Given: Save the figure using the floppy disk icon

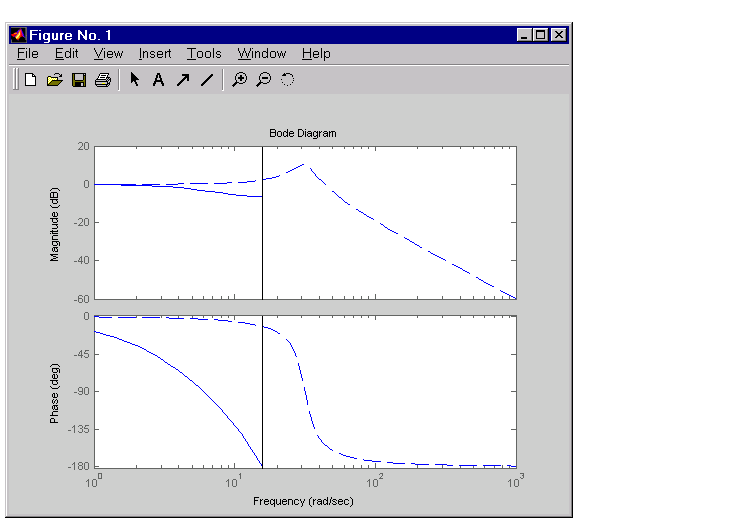Looking at the screenshot, I should pos(79,80).
